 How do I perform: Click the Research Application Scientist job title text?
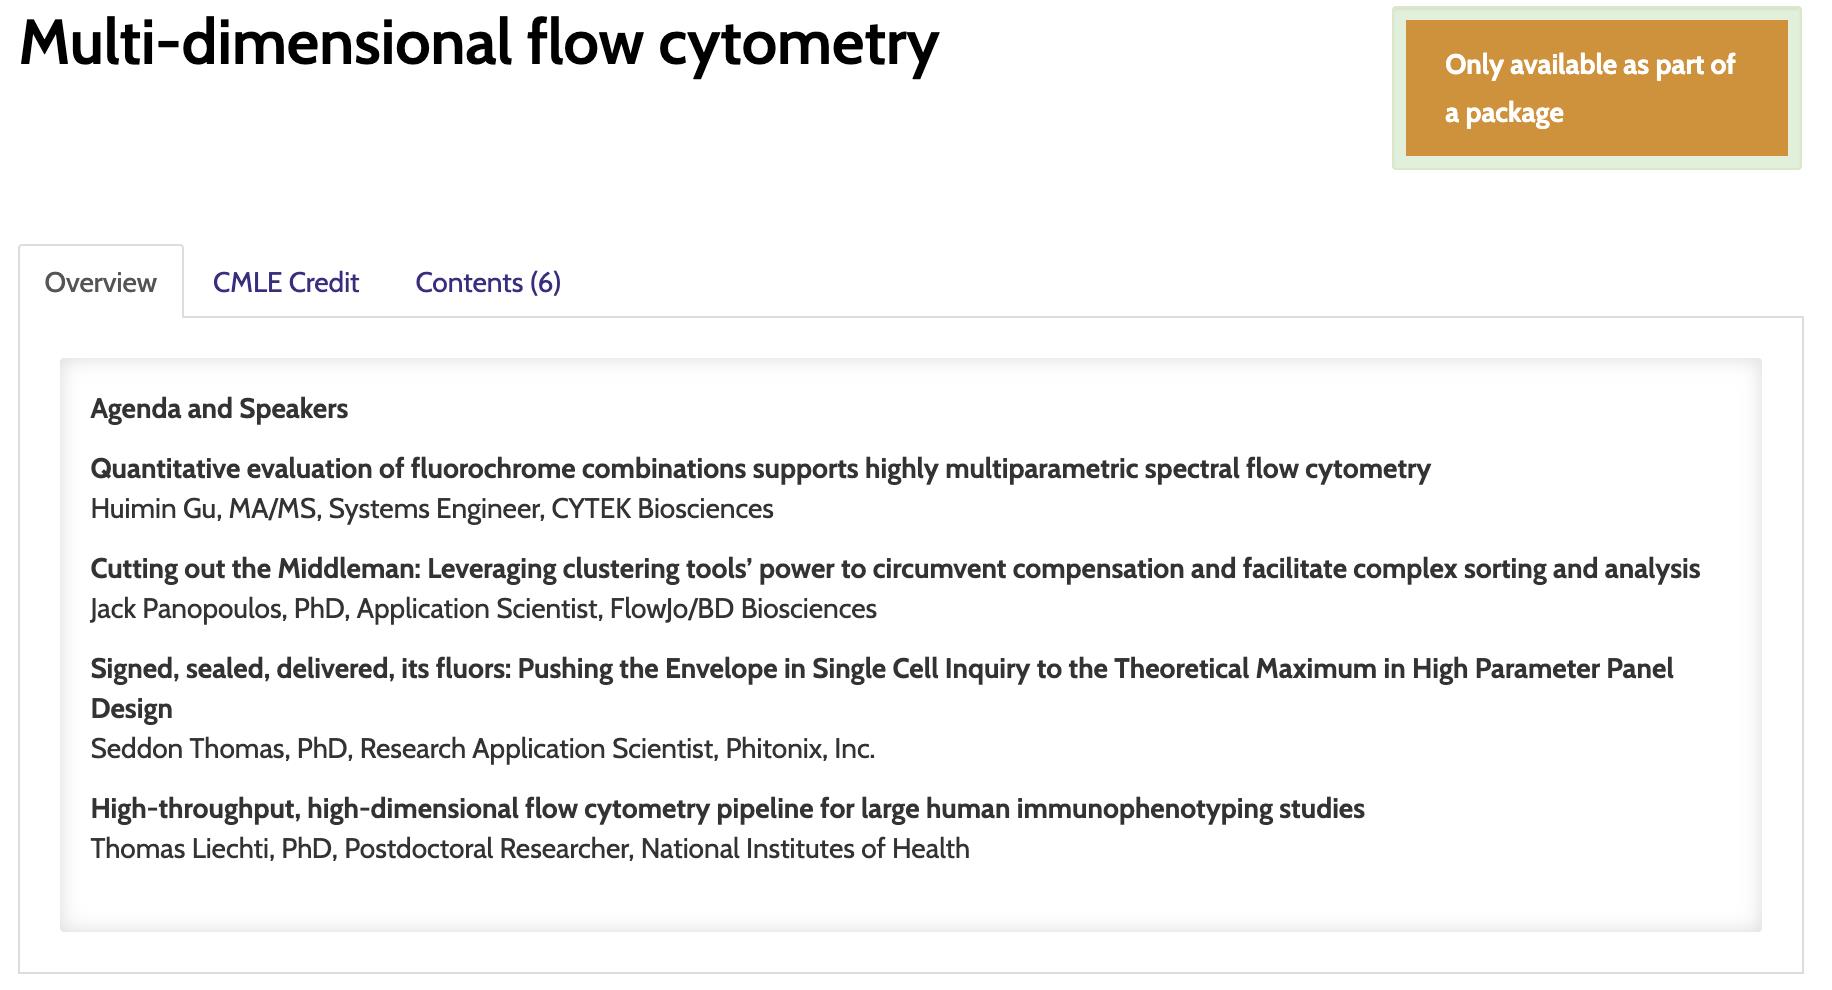pos(536,749)
